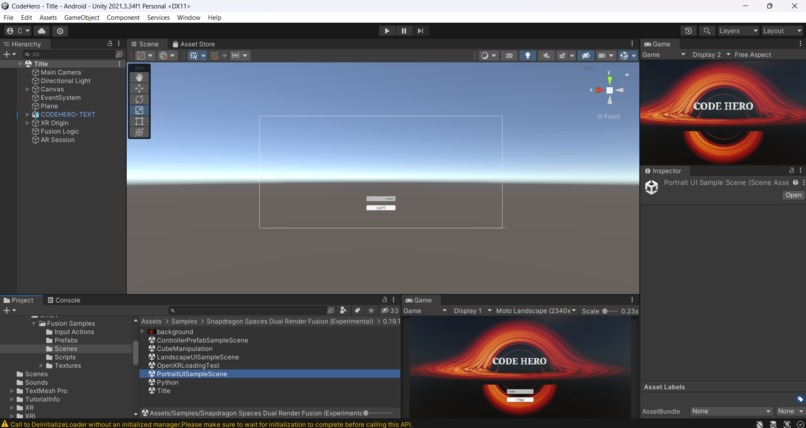Toggle scene visibility (crossed eye) in Scene toolbar
This screenshot has height=428, width=806.
pyautogui.click(x=585, y=55)
